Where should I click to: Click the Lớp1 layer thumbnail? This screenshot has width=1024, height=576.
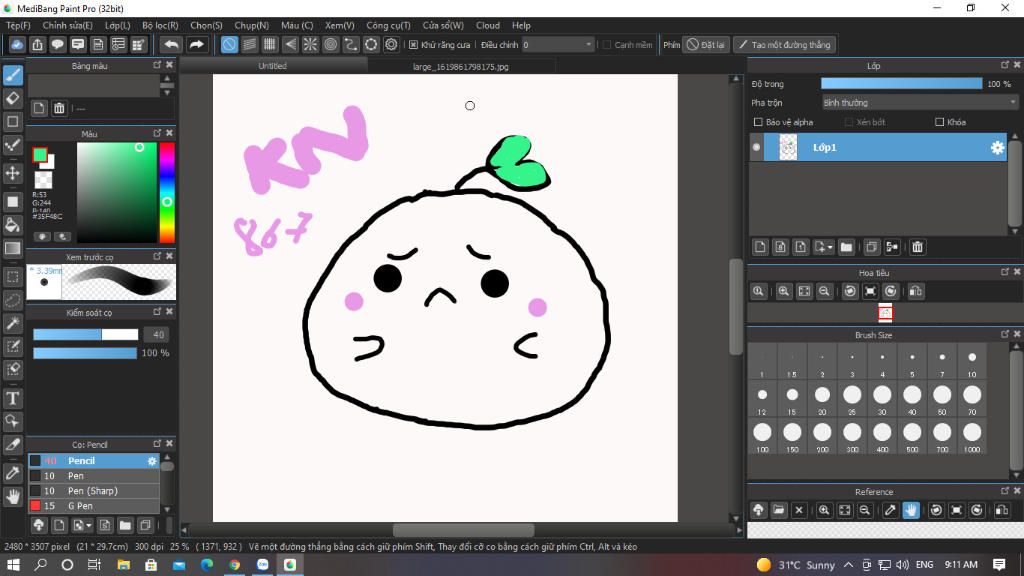pos(788,148)
